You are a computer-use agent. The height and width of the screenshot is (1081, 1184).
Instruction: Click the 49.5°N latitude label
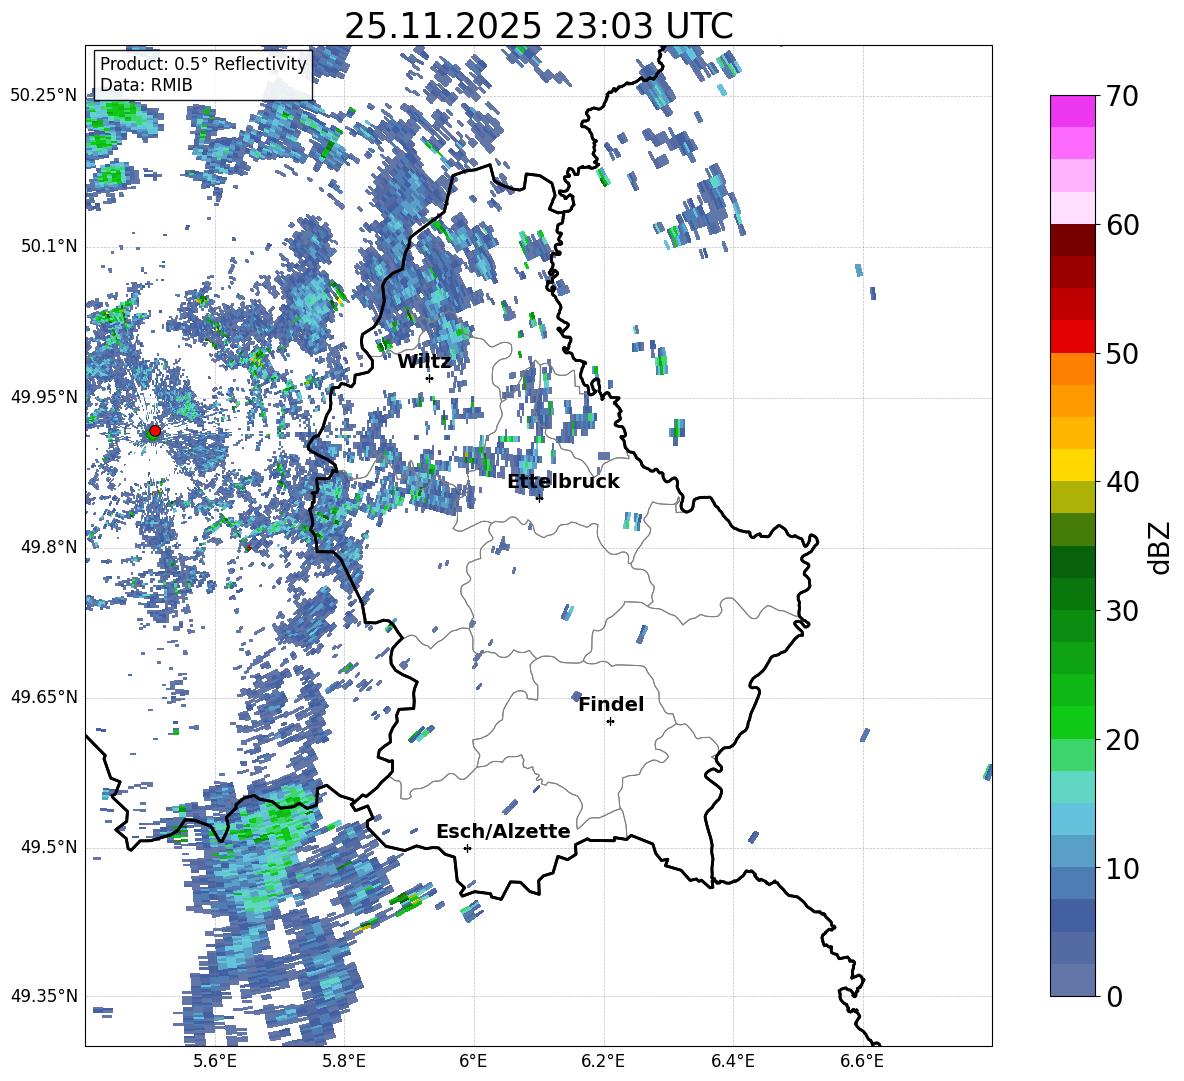[48, 847]
